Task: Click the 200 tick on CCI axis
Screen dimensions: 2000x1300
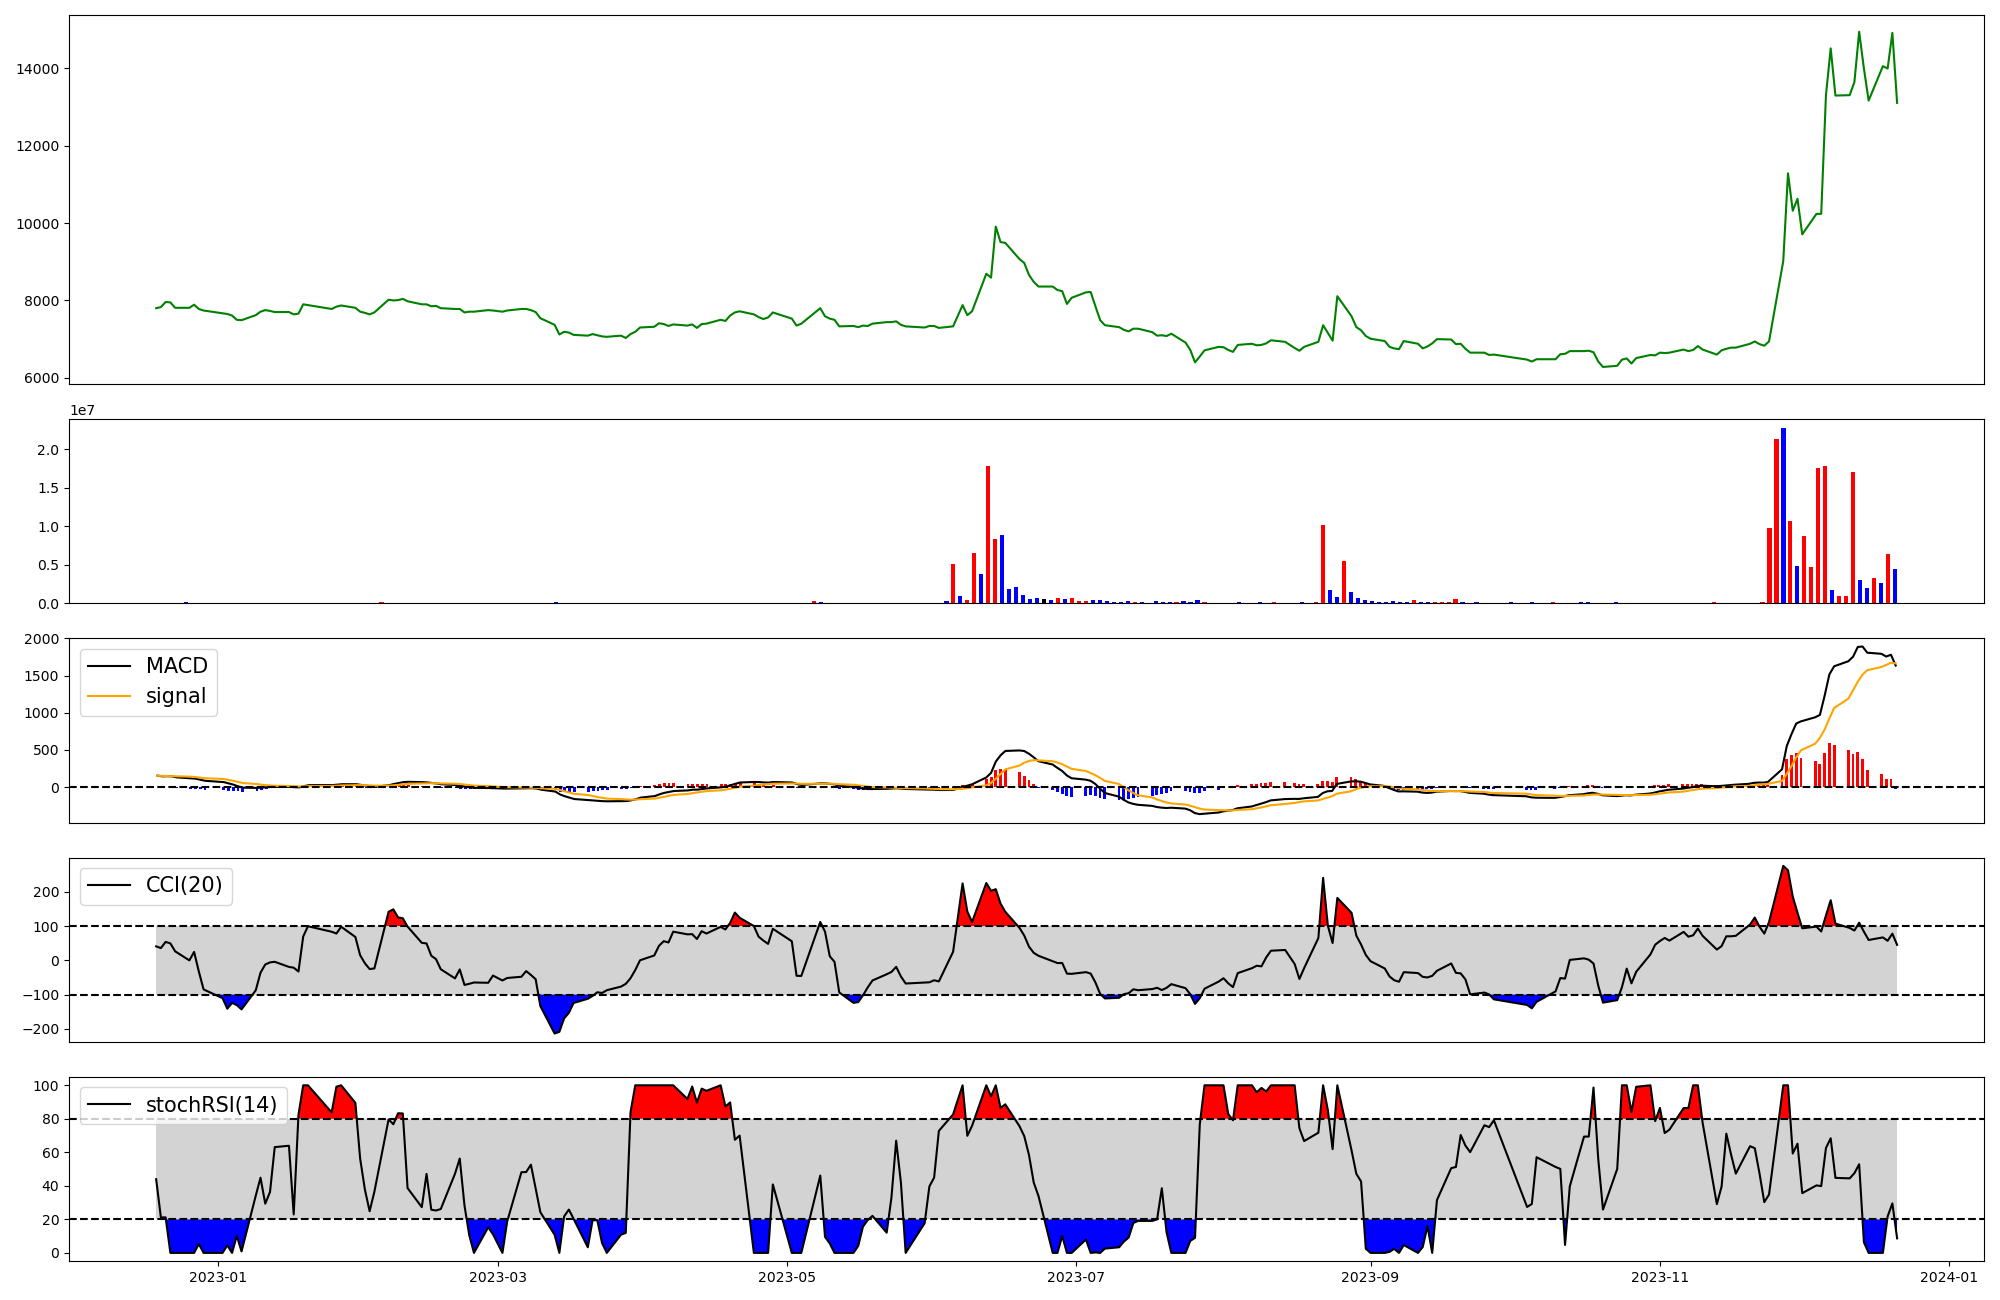Action: coord(48,892)
